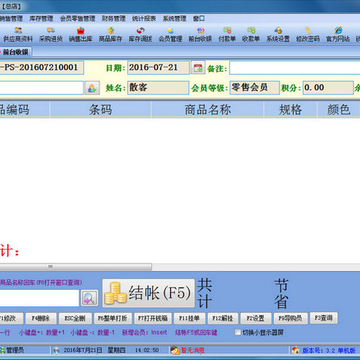Open the 财务管理 menu
360x360 pixels.
pyautogui.click(x=114, y=19)
